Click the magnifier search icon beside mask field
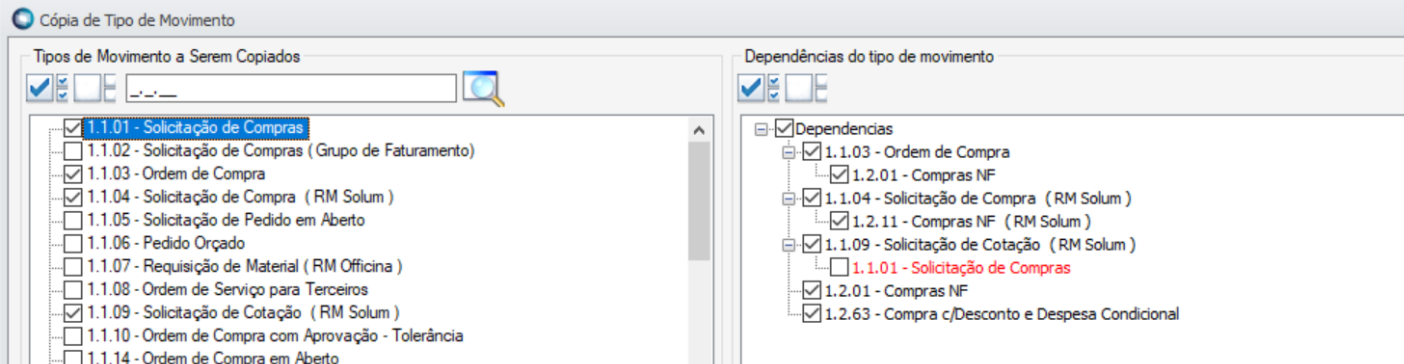The height and width of the screenshot is (364, 1404). click(483, 89)
